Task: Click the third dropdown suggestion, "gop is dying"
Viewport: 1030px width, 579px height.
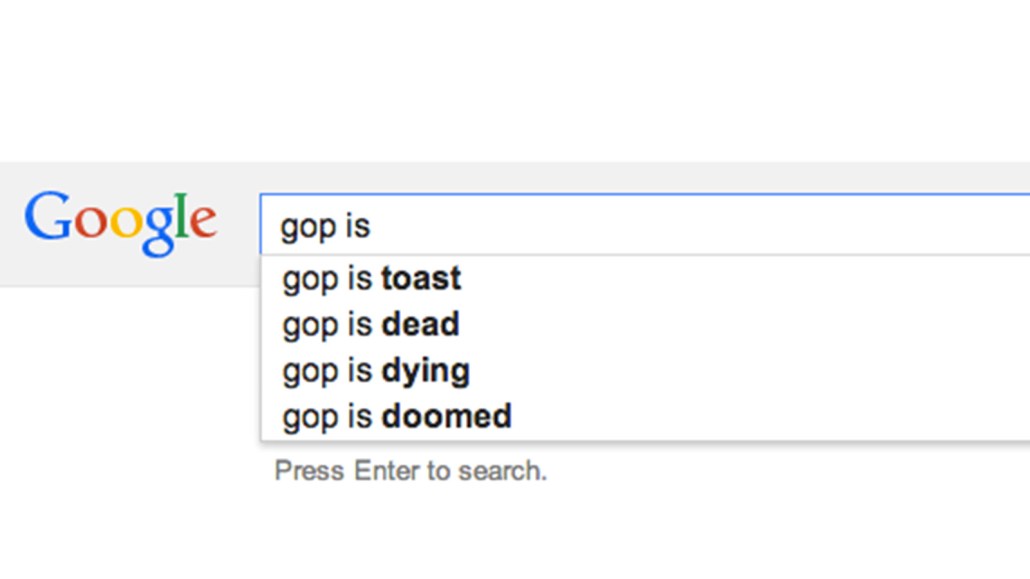Action: tap(376, 370)
